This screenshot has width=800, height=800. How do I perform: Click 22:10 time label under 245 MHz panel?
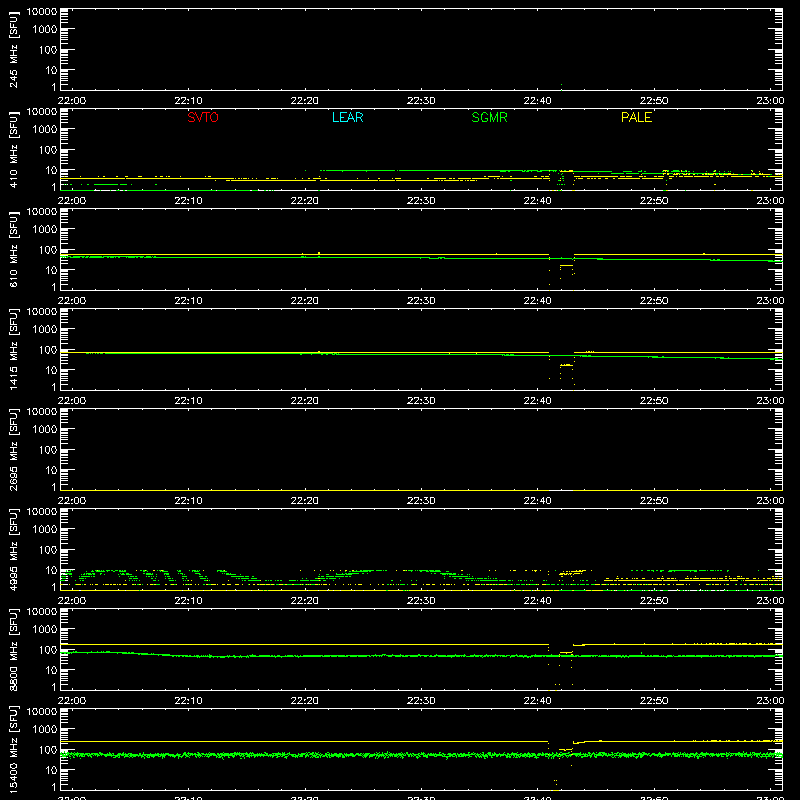(x=188, y=101)
